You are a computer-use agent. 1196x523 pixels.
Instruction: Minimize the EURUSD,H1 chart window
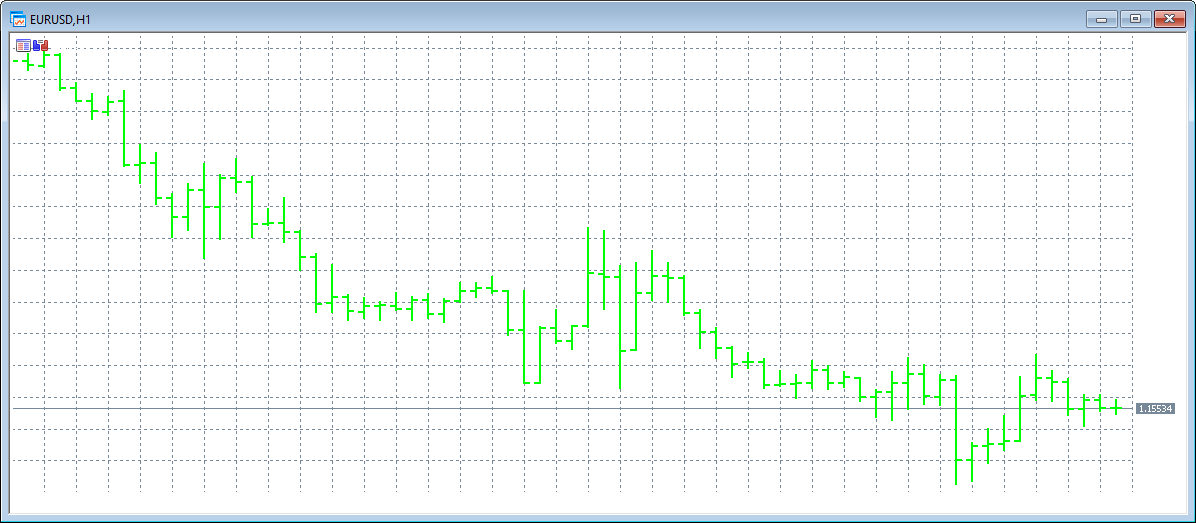click(1101, 19)
